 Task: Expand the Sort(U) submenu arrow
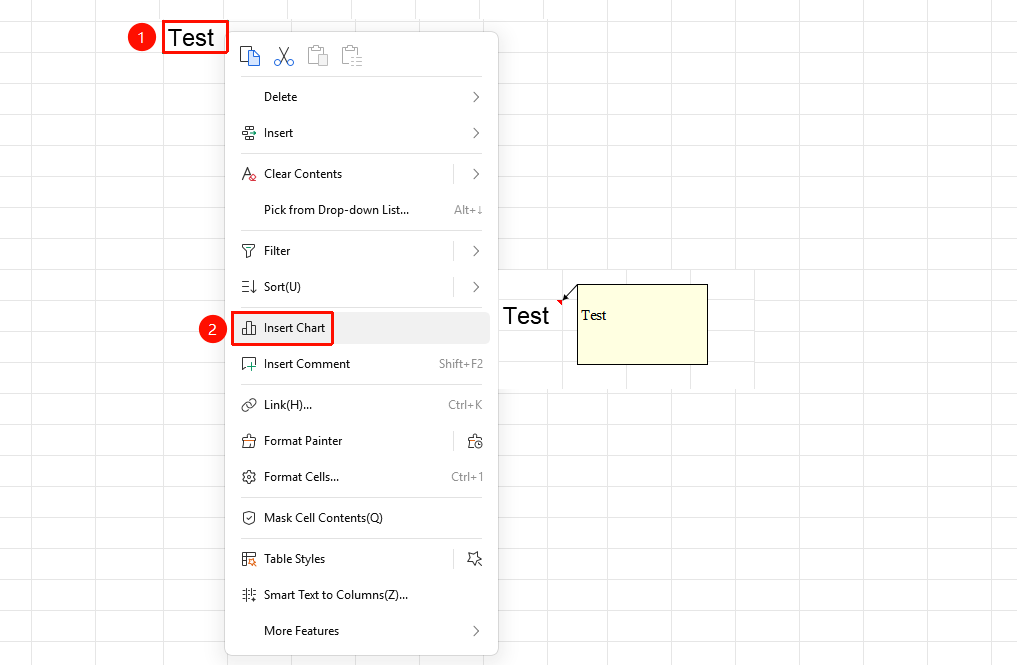coord(476,287)
